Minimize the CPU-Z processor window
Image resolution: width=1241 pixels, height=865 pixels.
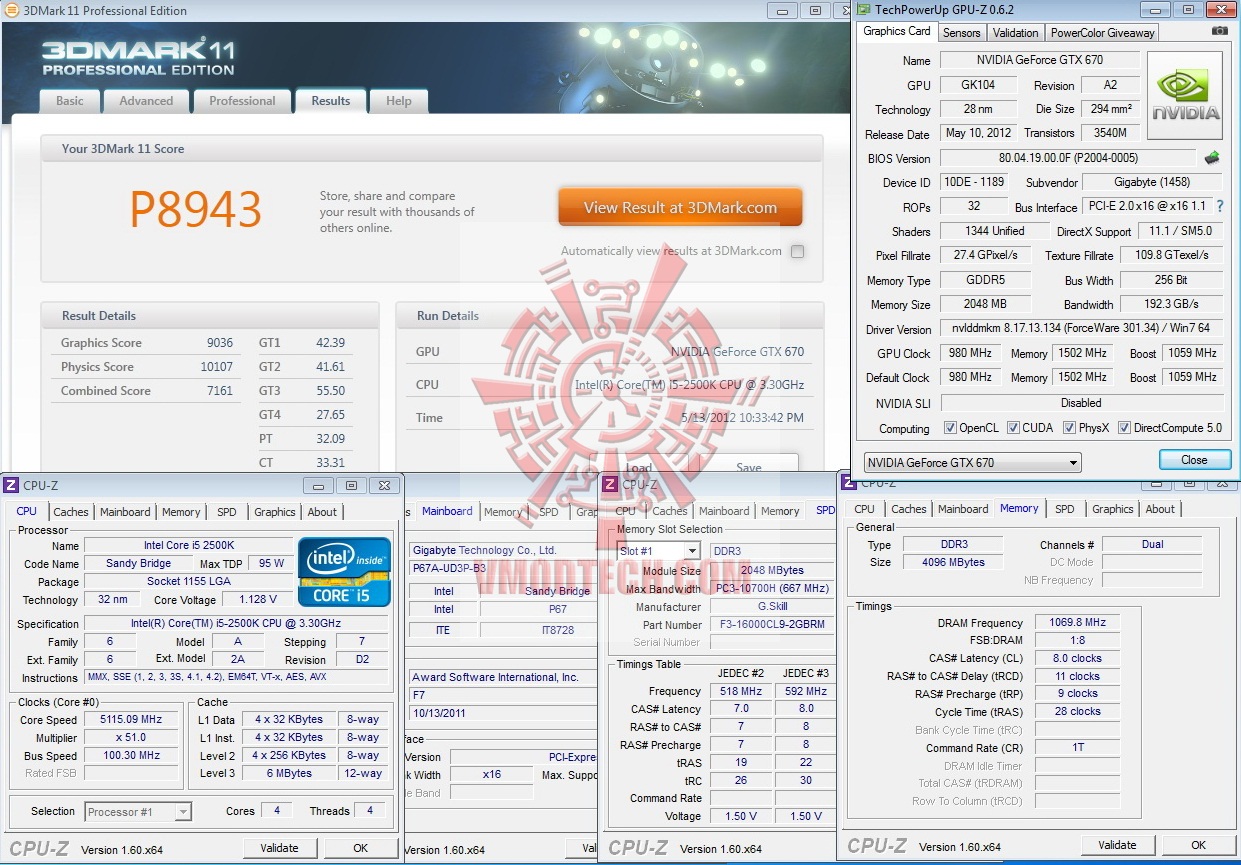[x=318, y=485]
